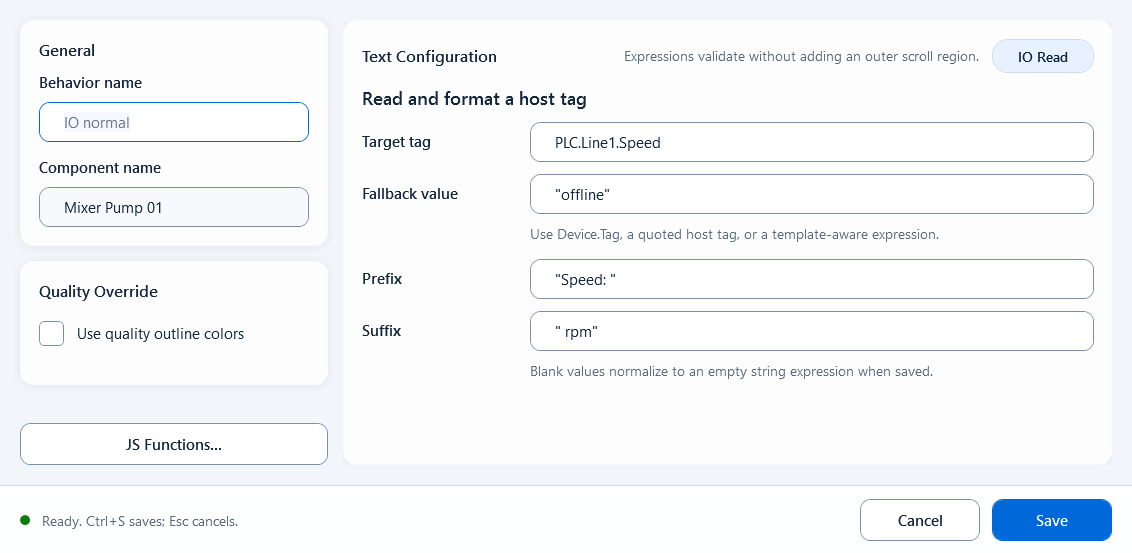This screenshot has height=553, width=1132.
Task: Save the behavior configuration
Action: pos(1051,521)
